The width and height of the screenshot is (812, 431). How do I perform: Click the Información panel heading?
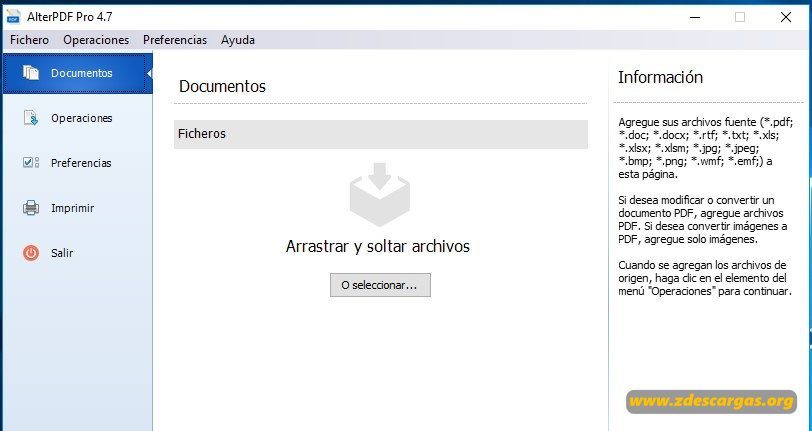660,77
